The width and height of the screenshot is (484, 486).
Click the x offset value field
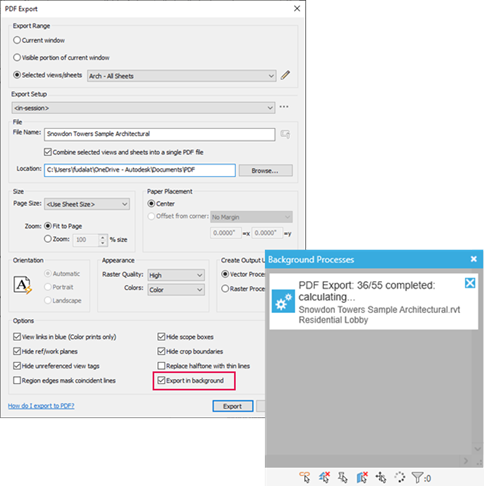[x=226, y=233]
